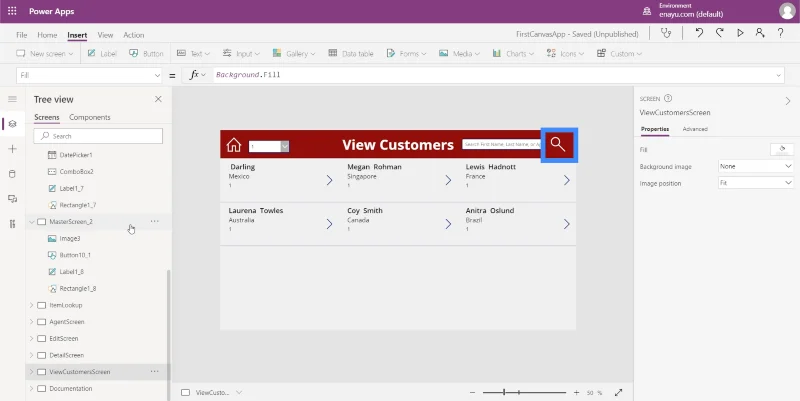The width and height of the screenshot is (800, 401).
Task: Switch to Advanced tab in properties pane
Action: tap(695, 129)
